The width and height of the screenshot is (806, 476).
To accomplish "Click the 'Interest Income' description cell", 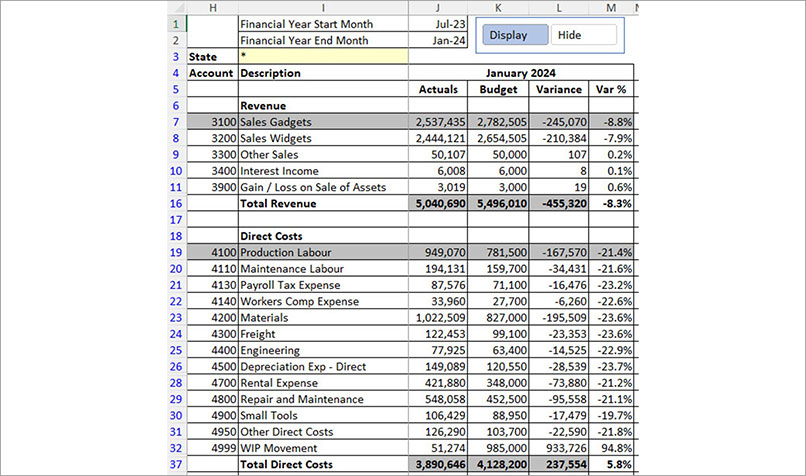I will (323, 171).
